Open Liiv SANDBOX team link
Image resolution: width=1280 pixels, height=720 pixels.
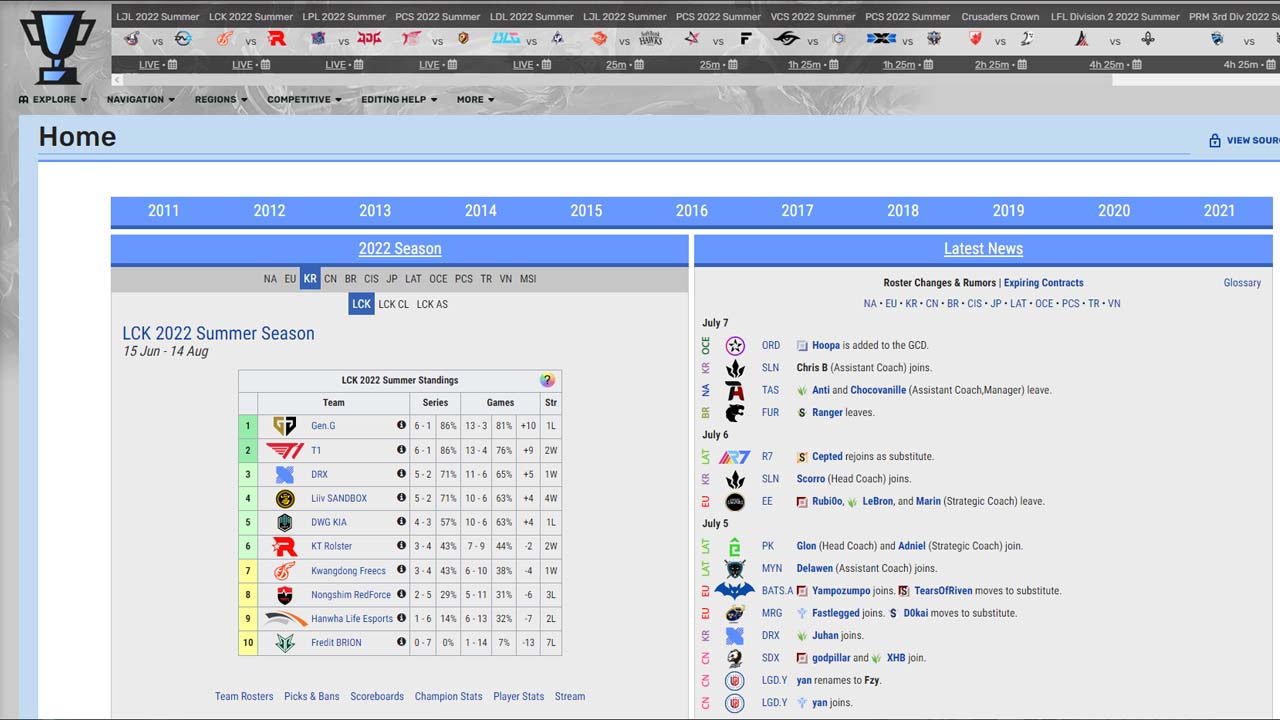tap(339, 498)
